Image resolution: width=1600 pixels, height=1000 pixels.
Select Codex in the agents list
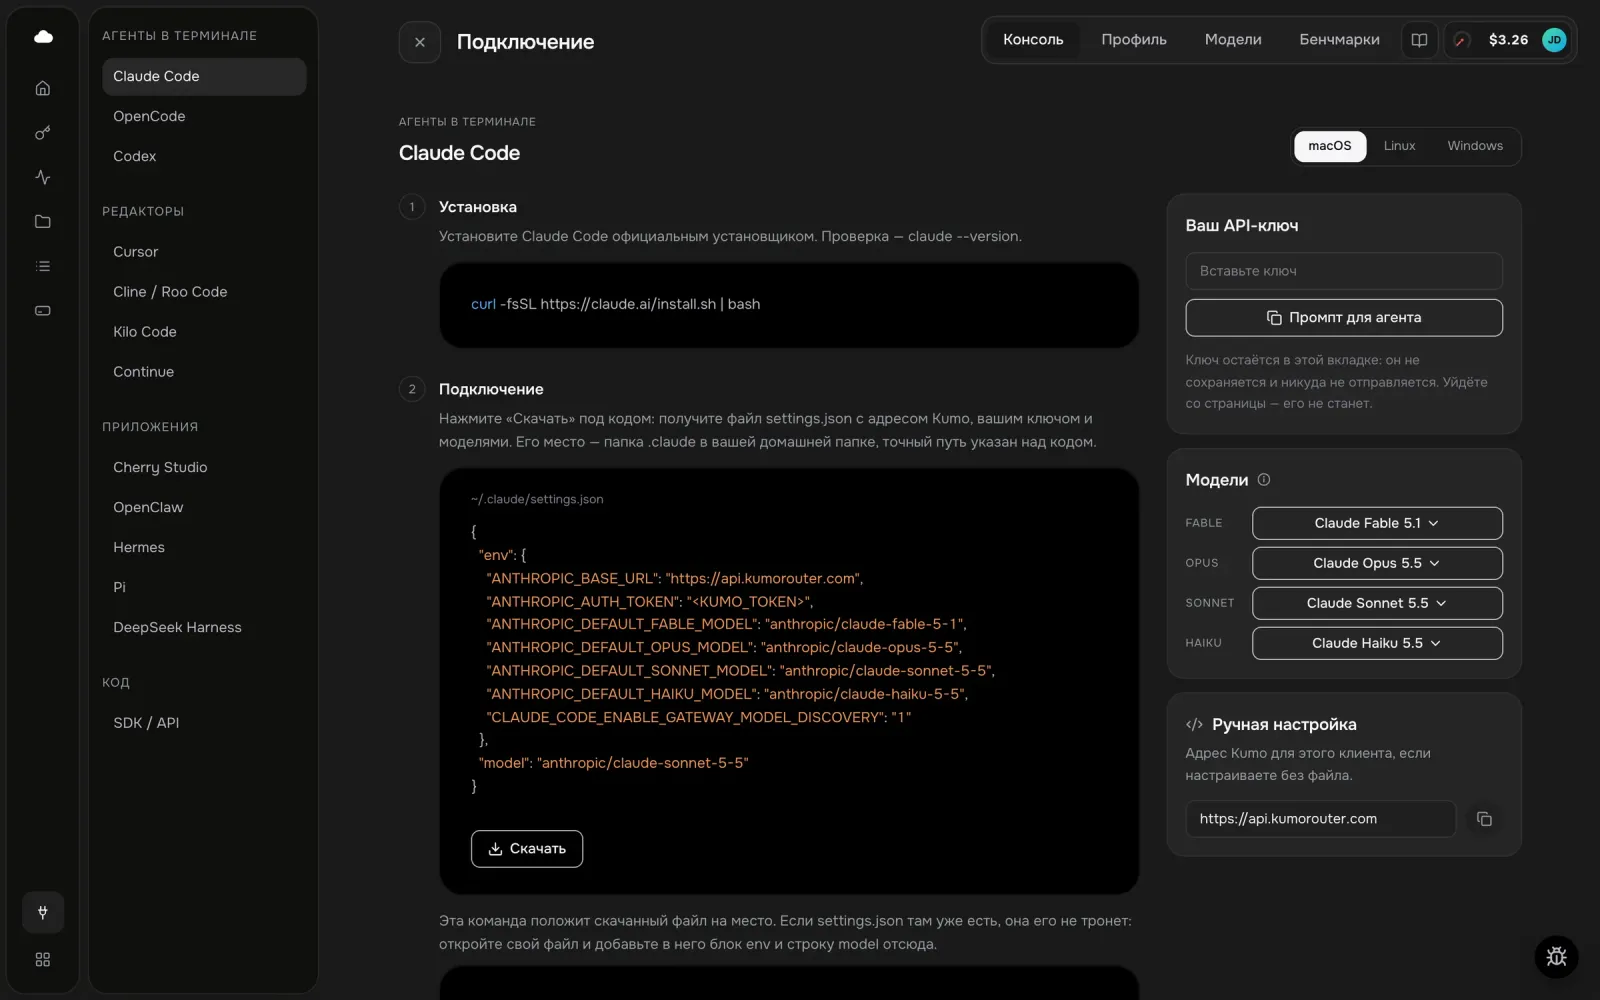tap(204, 157)
